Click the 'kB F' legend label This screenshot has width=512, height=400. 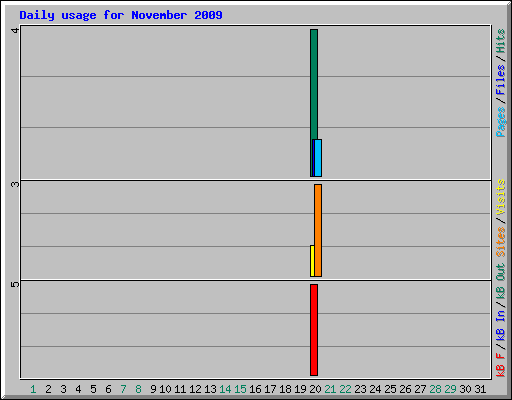tap(500, 365)
